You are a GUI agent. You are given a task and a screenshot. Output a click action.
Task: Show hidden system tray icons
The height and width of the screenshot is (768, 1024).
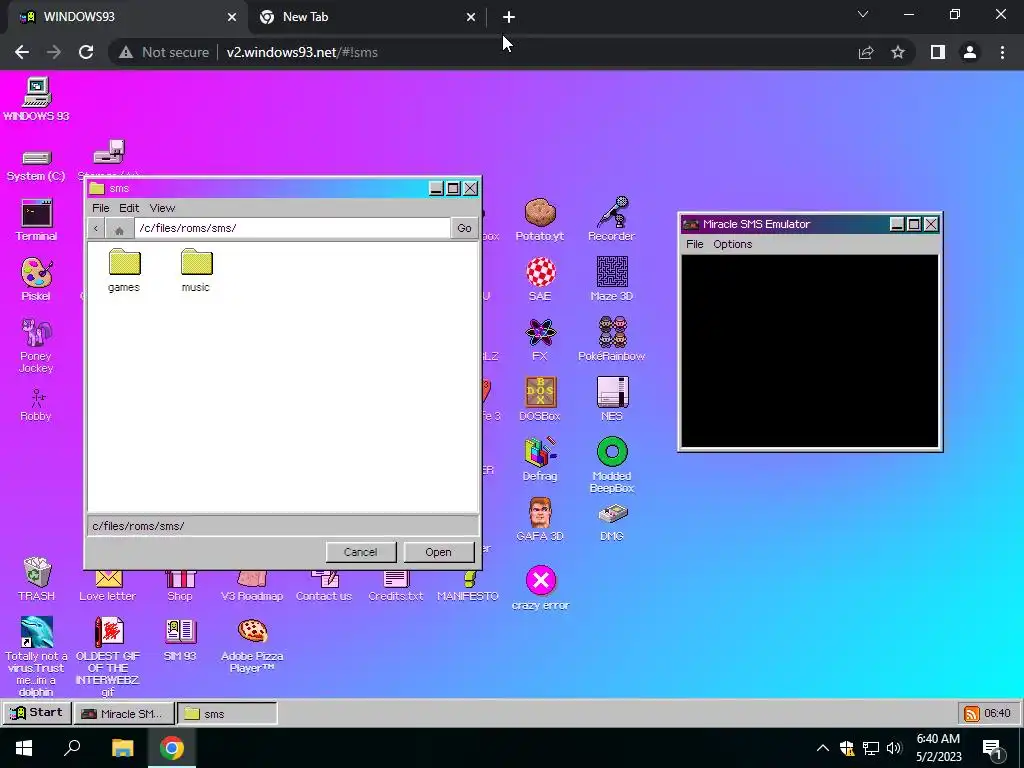[x=823, y=748]
